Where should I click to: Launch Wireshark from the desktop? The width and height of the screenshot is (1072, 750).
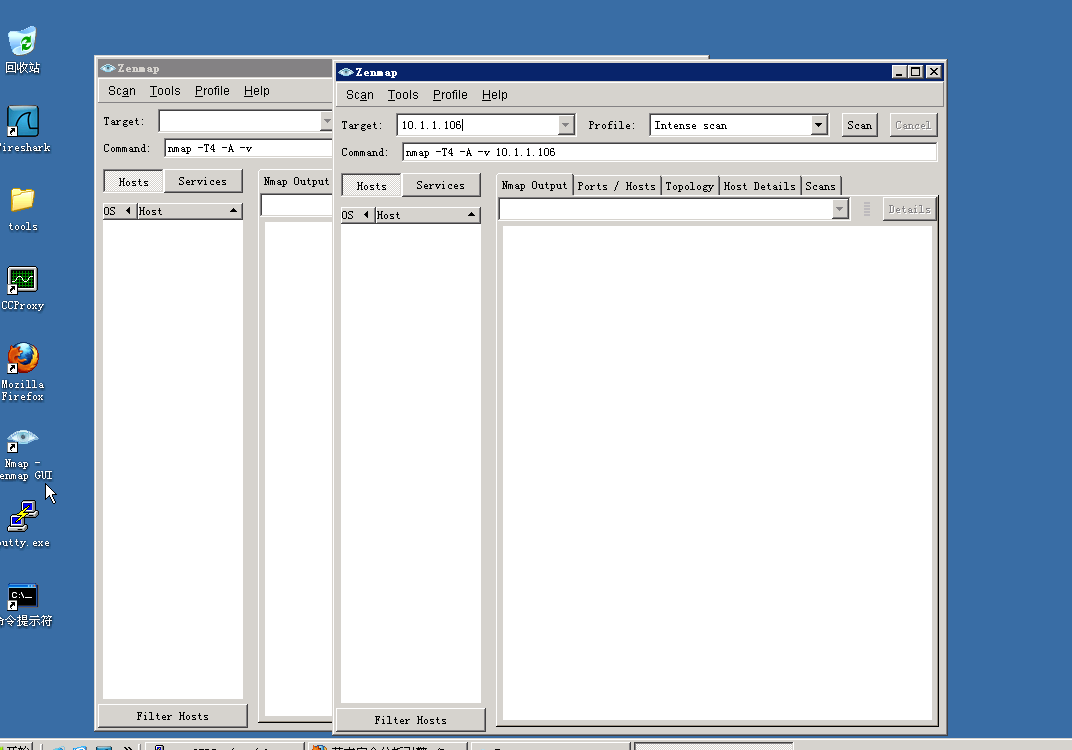point(24,129)
